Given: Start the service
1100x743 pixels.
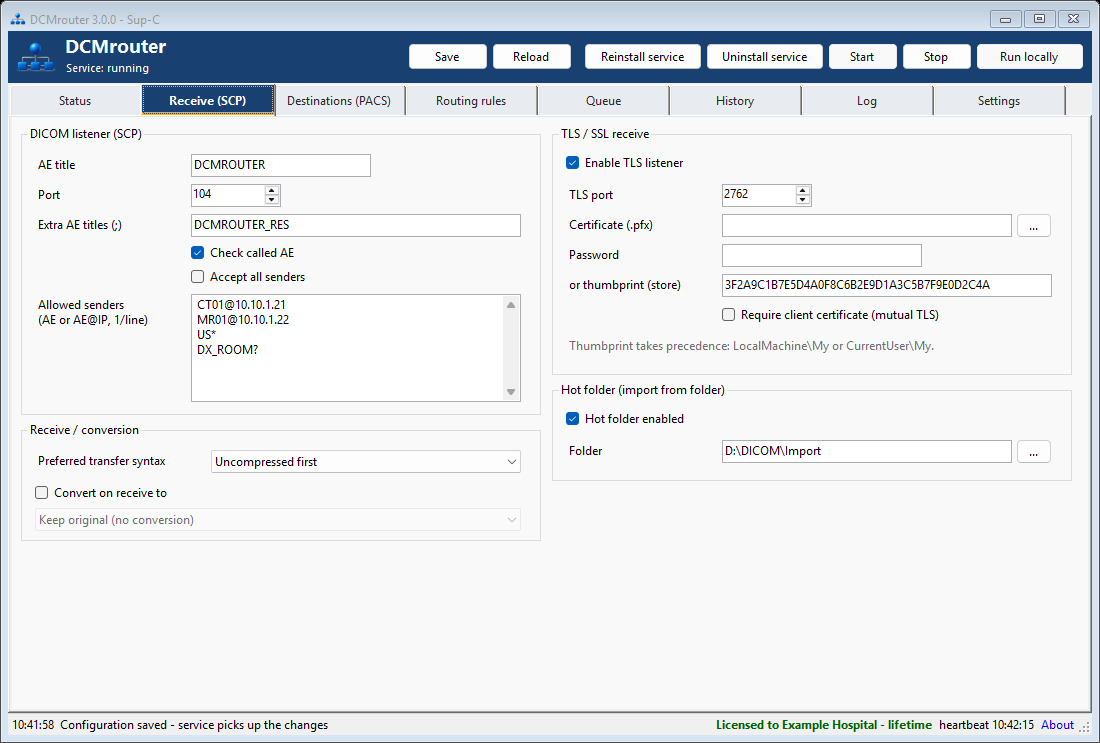Looking at the screenshot, I should point(862,57).
